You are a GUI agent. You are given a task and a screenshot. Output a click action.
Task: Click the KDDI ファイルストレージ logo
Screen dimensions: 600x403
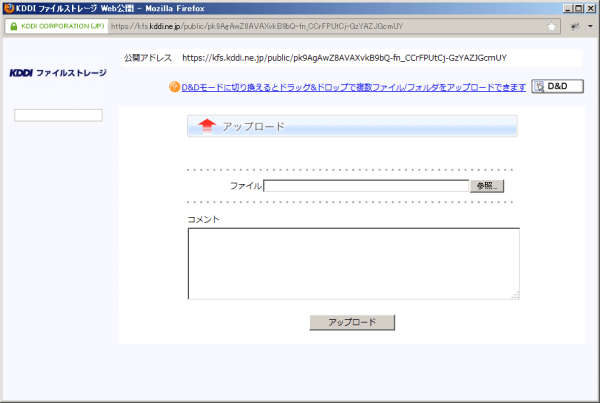(57, 73)
